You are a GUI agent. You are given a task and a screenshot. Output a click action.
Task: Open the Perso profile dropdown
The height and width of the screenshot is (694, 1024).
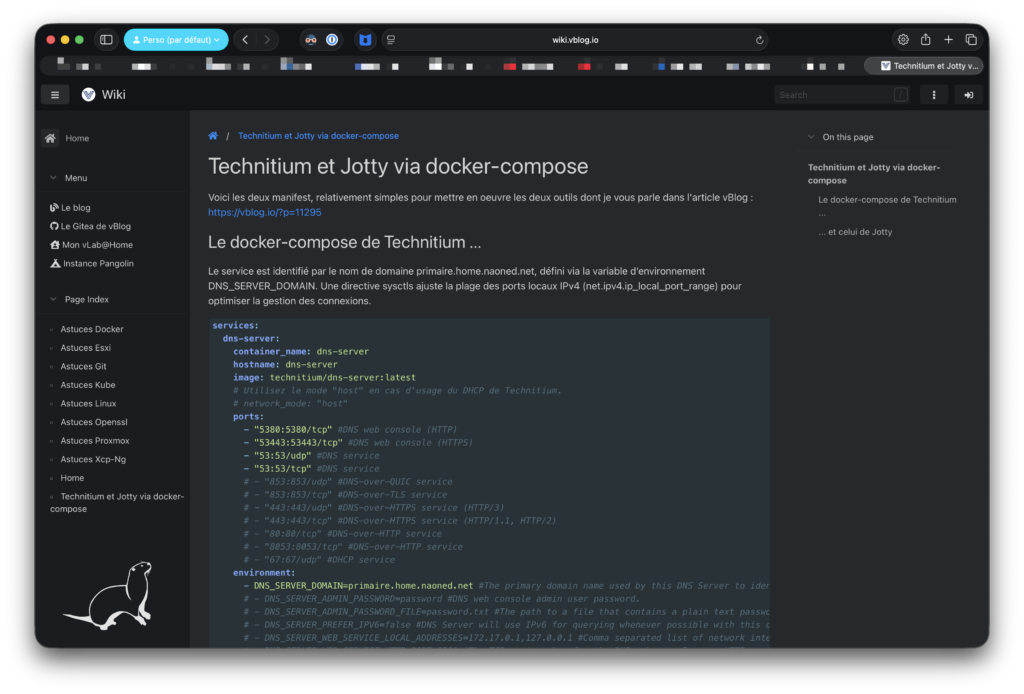click(x=176, y=40)
